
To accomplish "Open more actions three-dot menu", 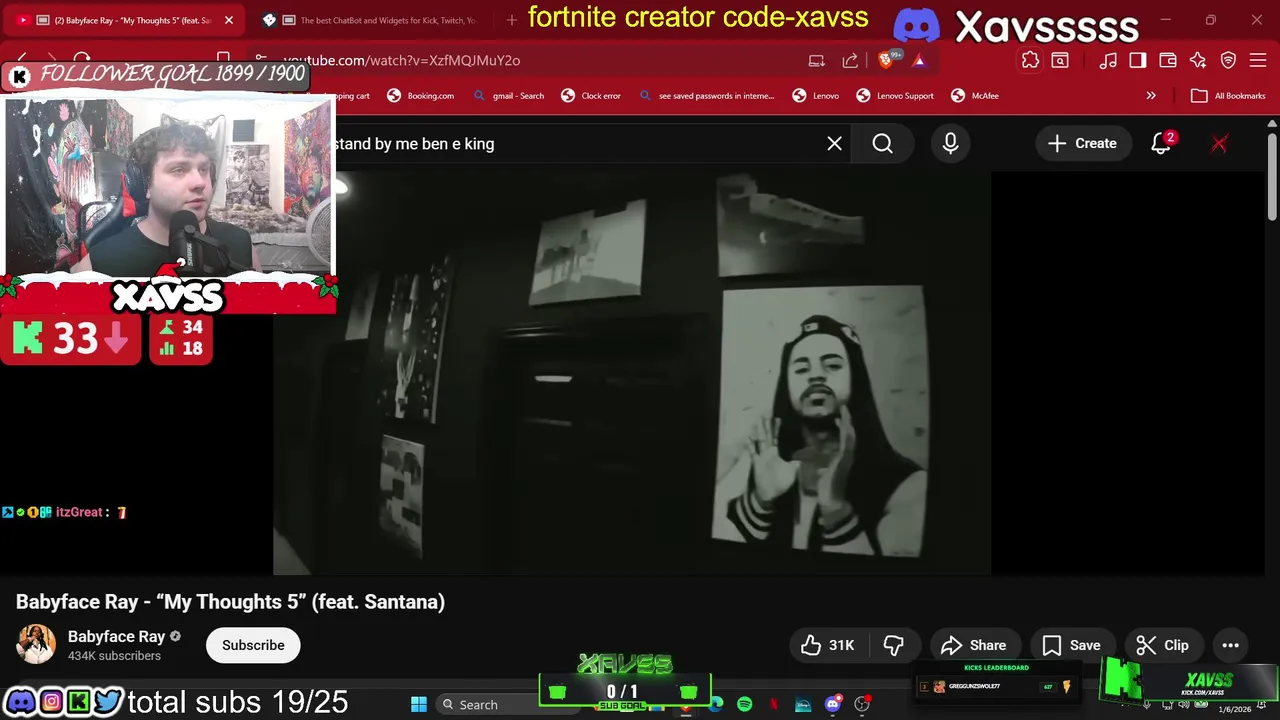I will (x=1230, y=645).
